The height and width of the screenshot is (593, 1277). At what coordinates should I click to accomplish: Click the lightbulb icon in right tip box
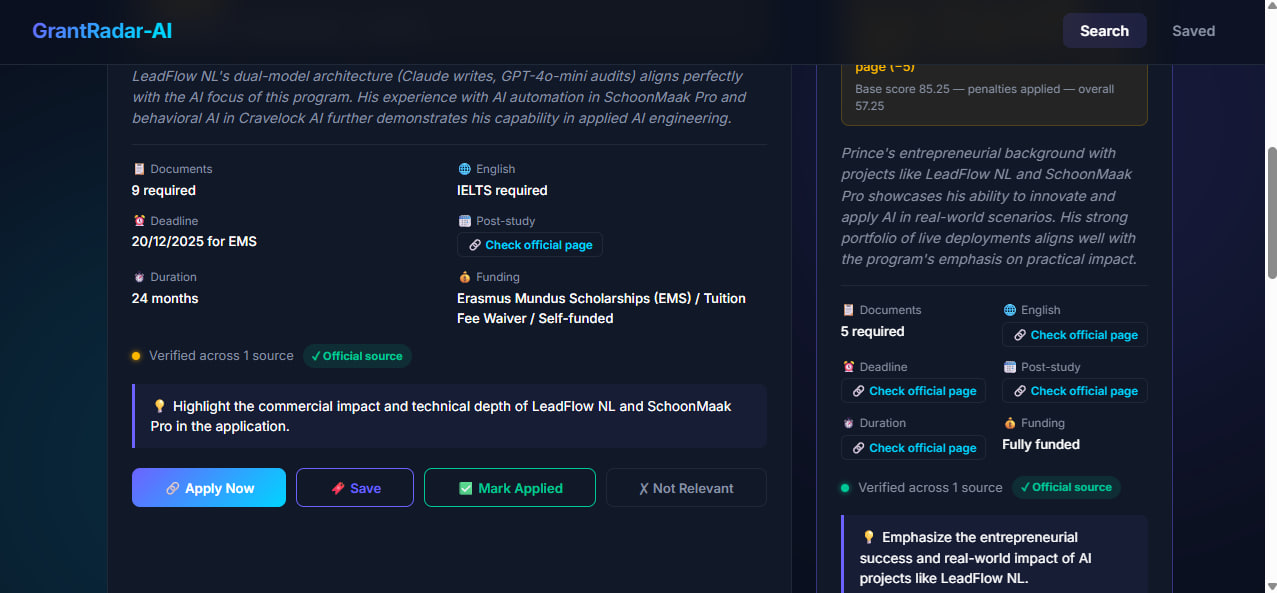point(868,537)
